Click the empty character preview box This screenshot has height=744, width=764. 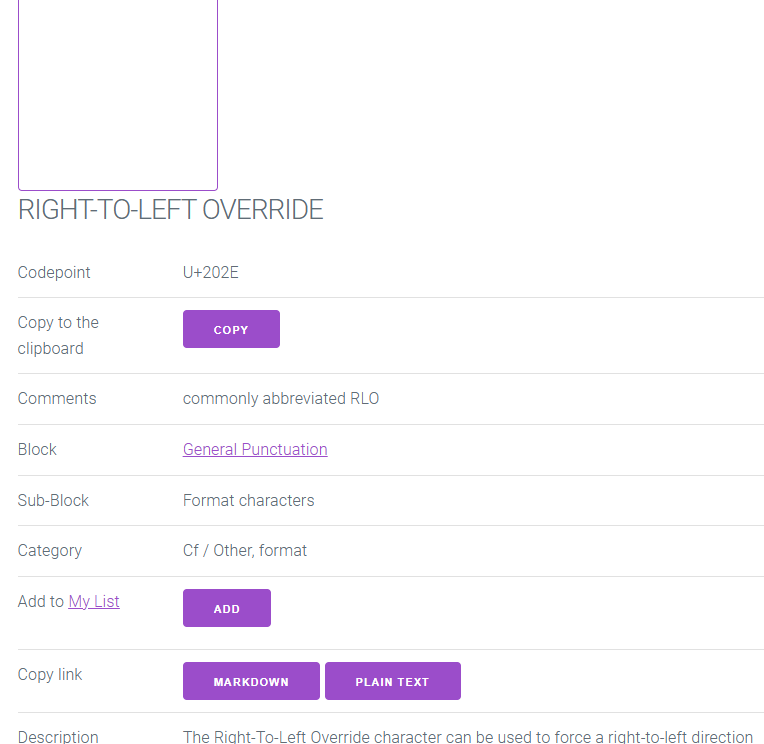point(118,95)
